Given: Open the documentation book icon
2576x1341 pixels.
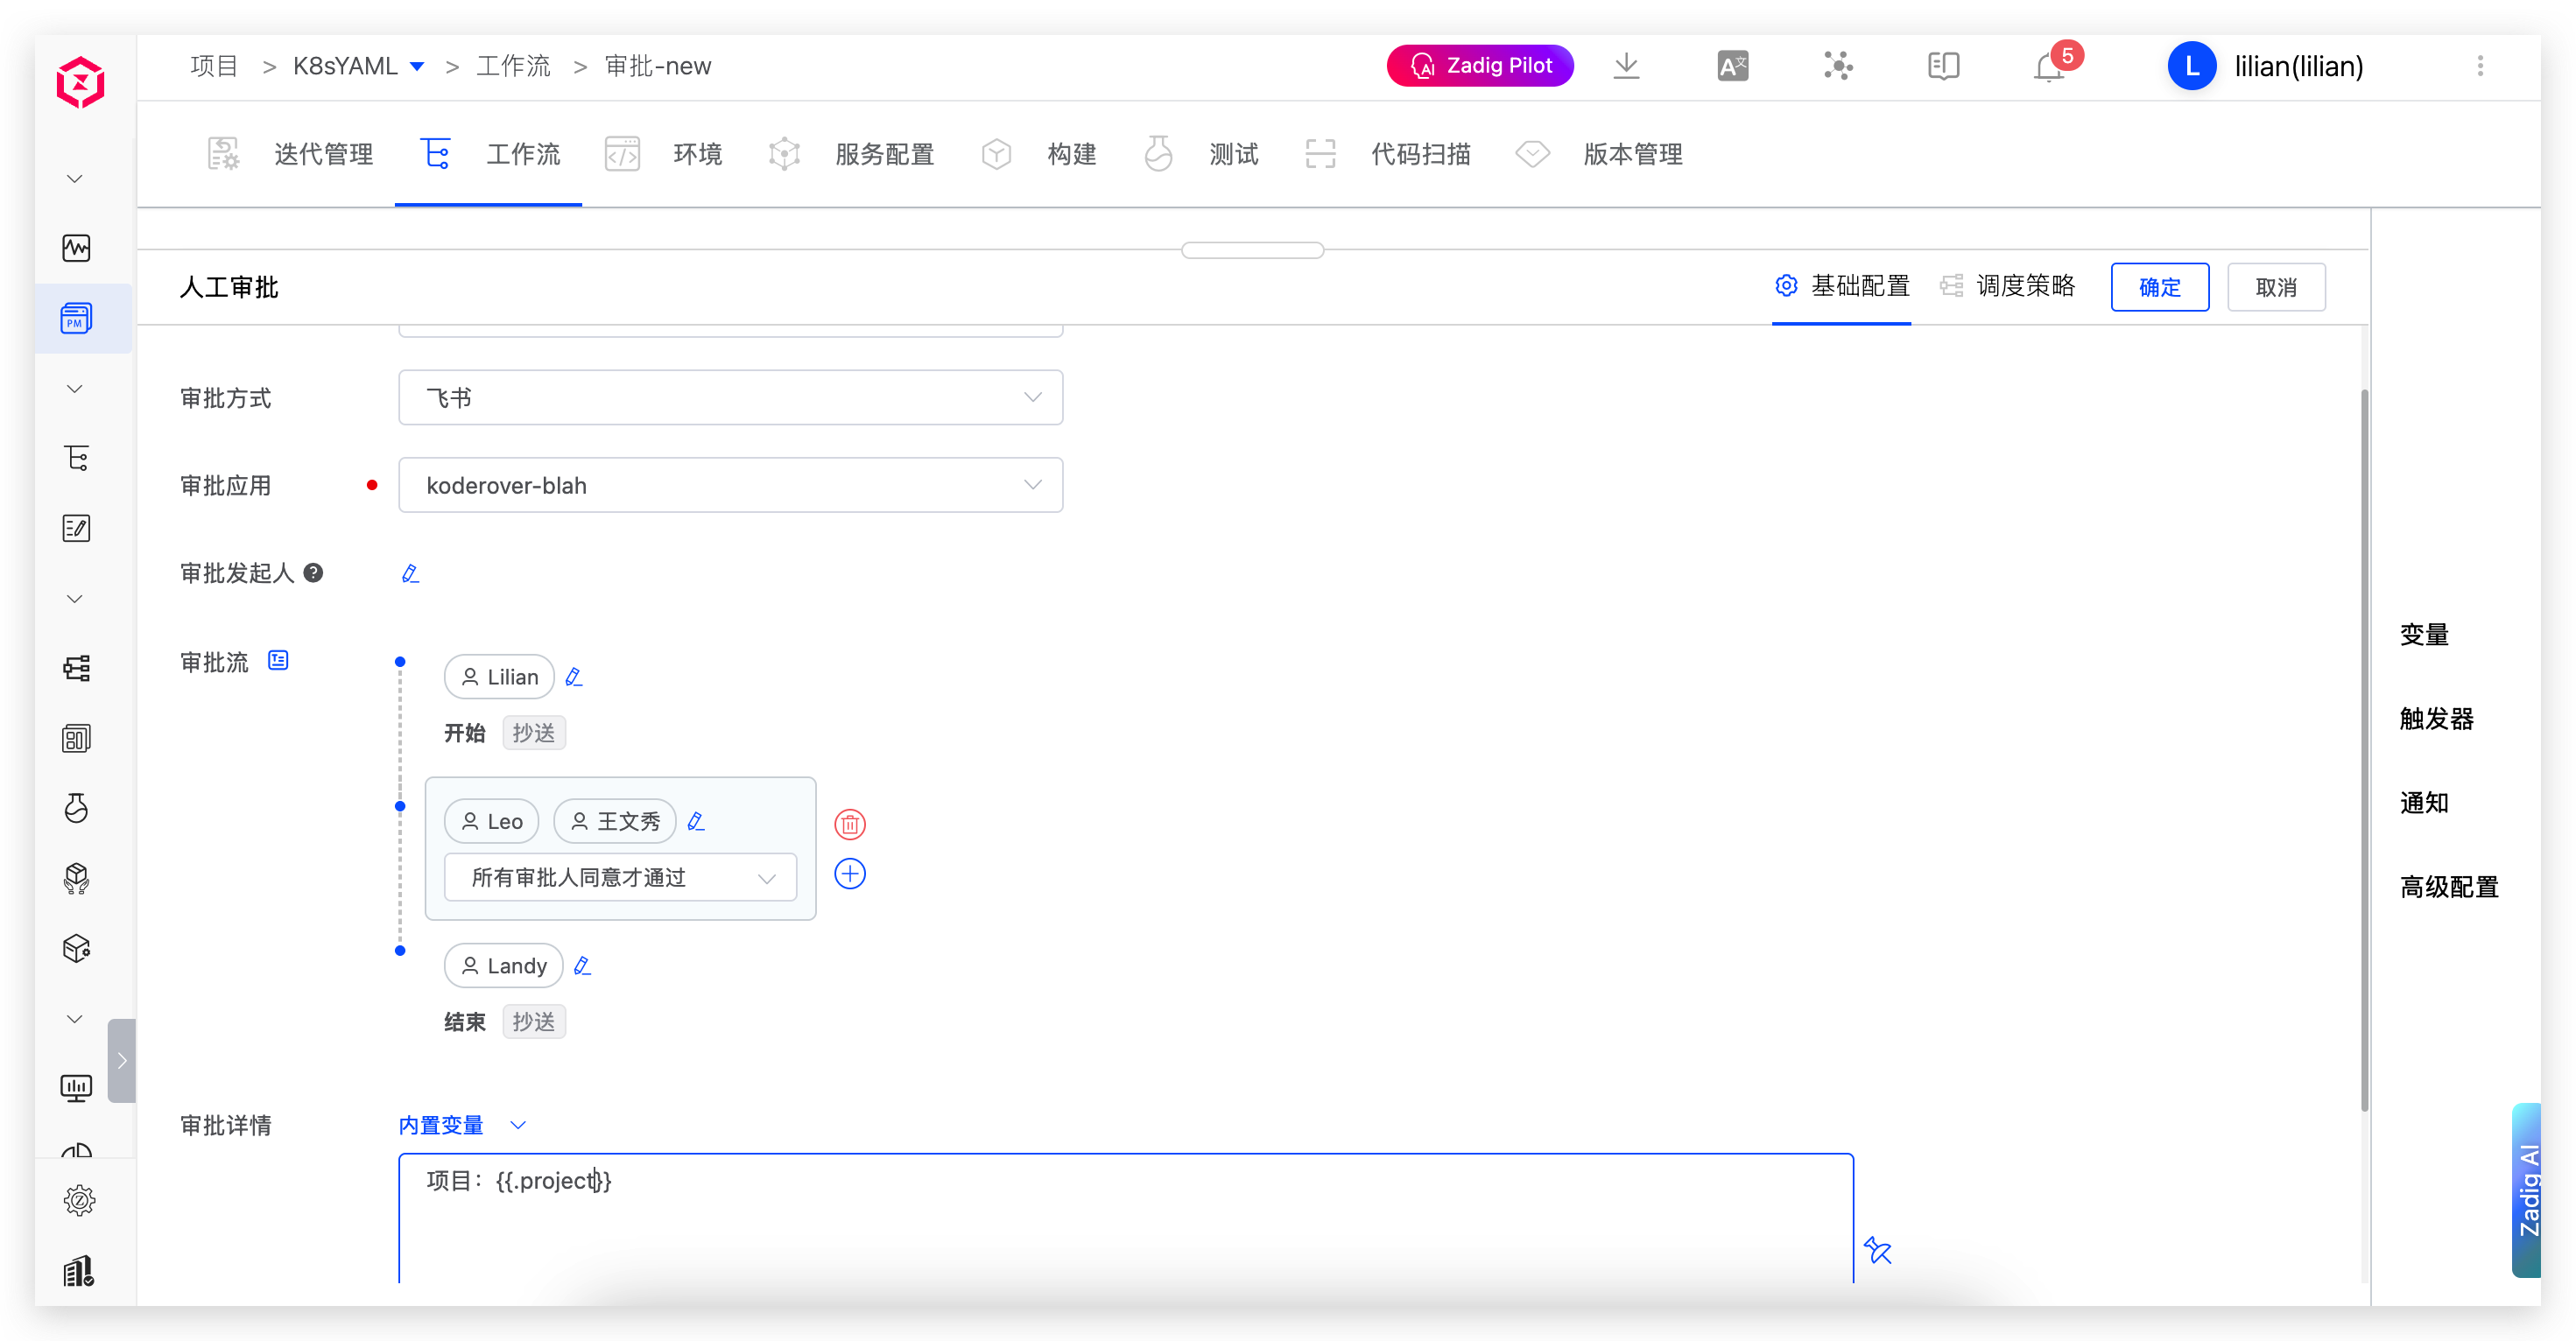Looking at the screenshot, I should click(x=1943, y=65).
